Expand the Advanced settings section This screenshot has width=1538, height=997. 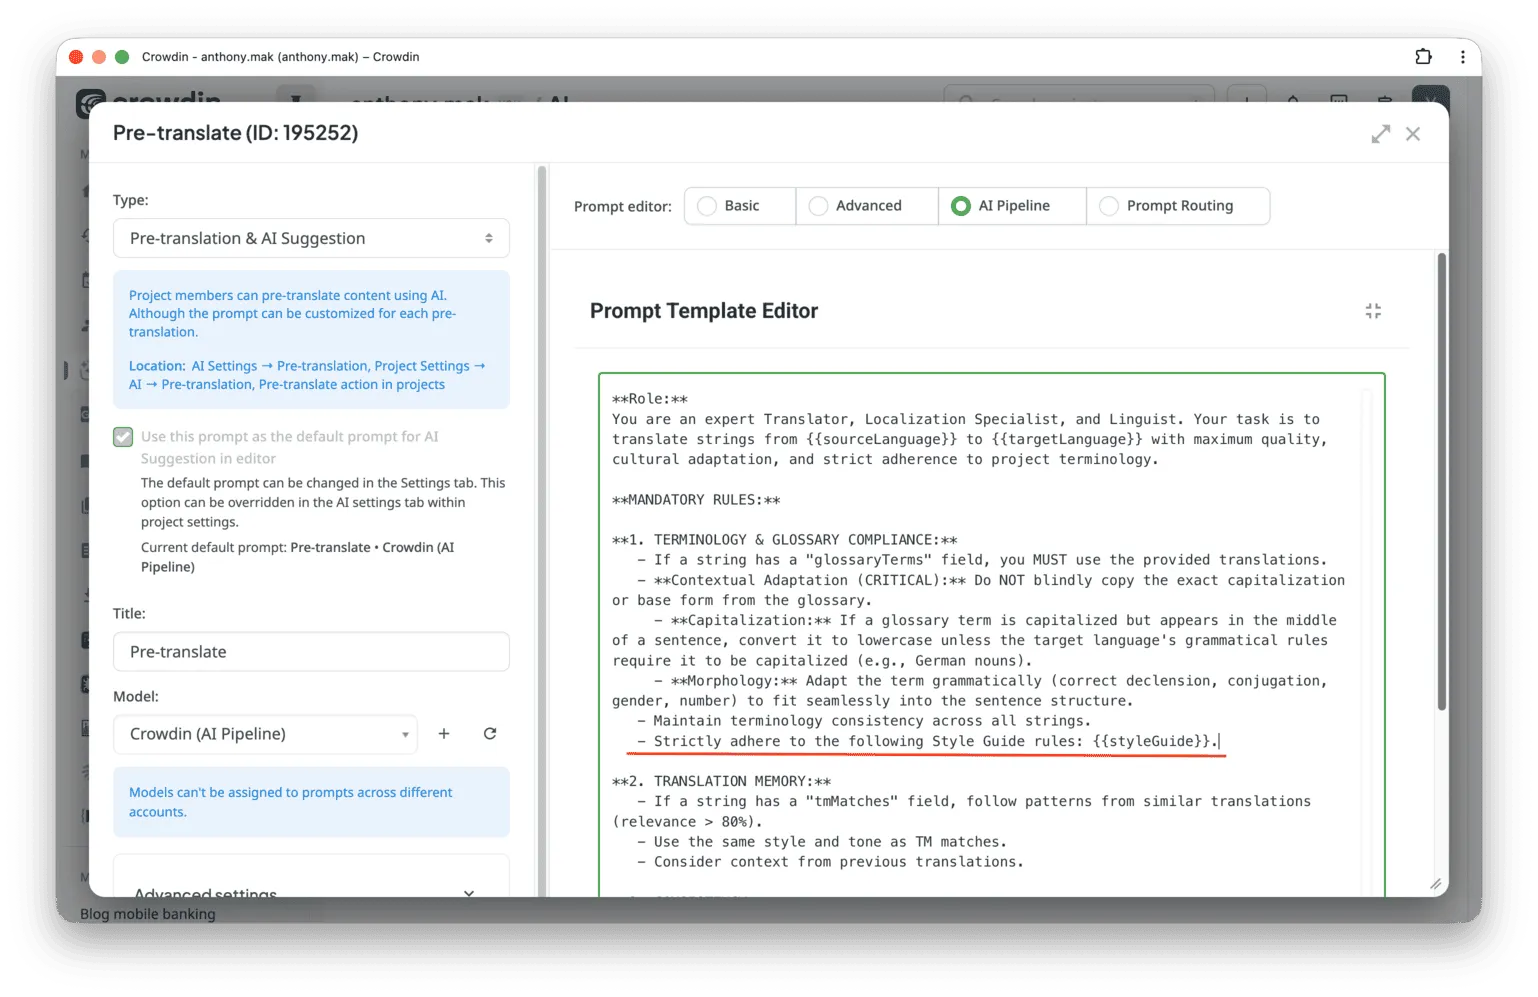(311, 890)
